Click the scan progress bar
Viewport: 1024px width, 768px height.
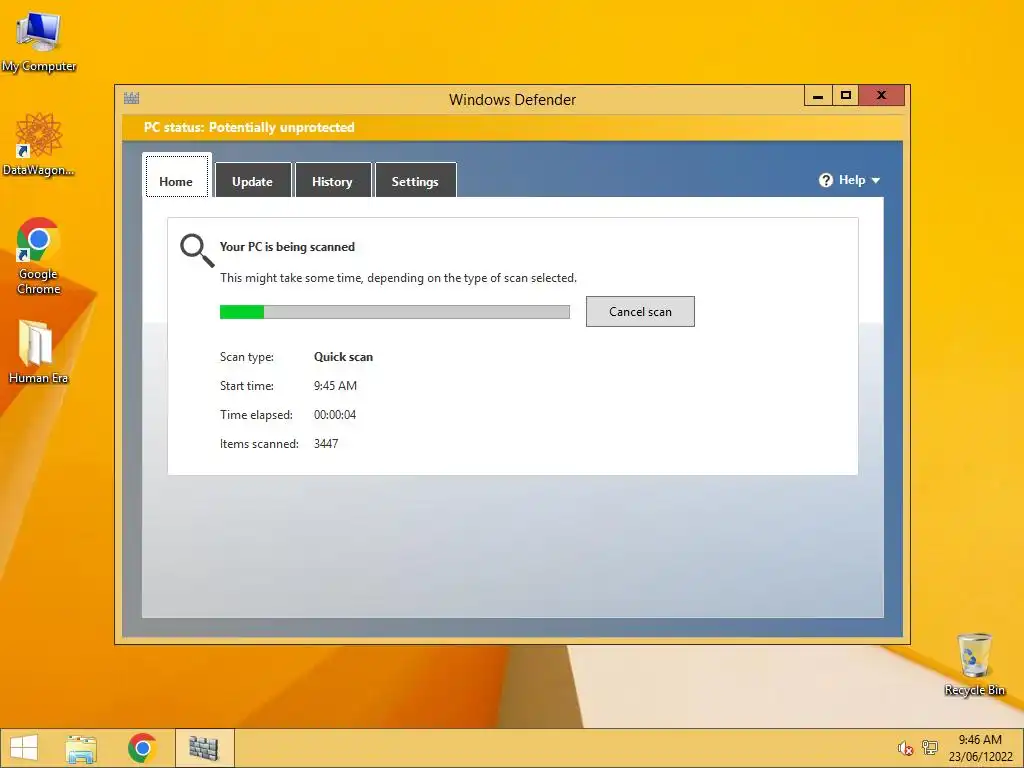[394, 312]
